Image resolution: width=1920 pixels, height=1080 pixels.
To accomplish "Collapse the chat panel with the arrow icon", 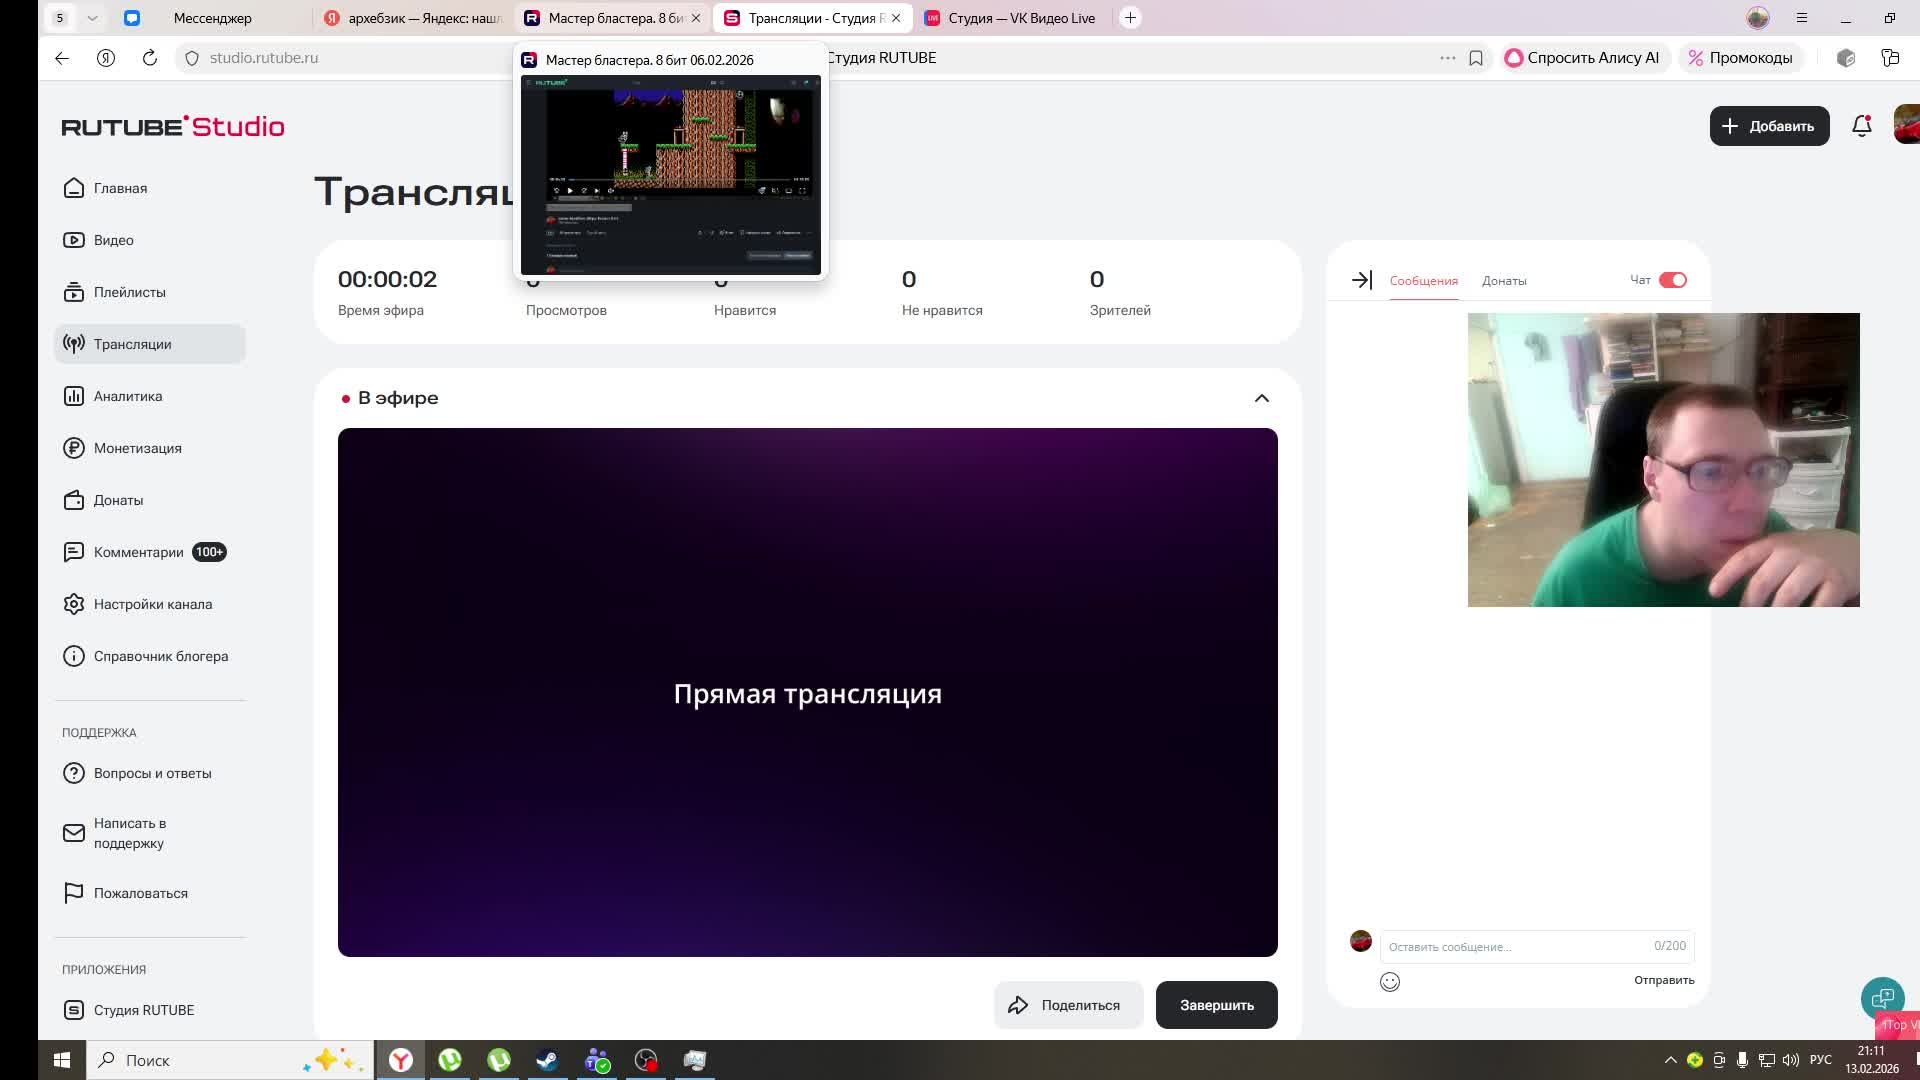I will pos(1361,281).
